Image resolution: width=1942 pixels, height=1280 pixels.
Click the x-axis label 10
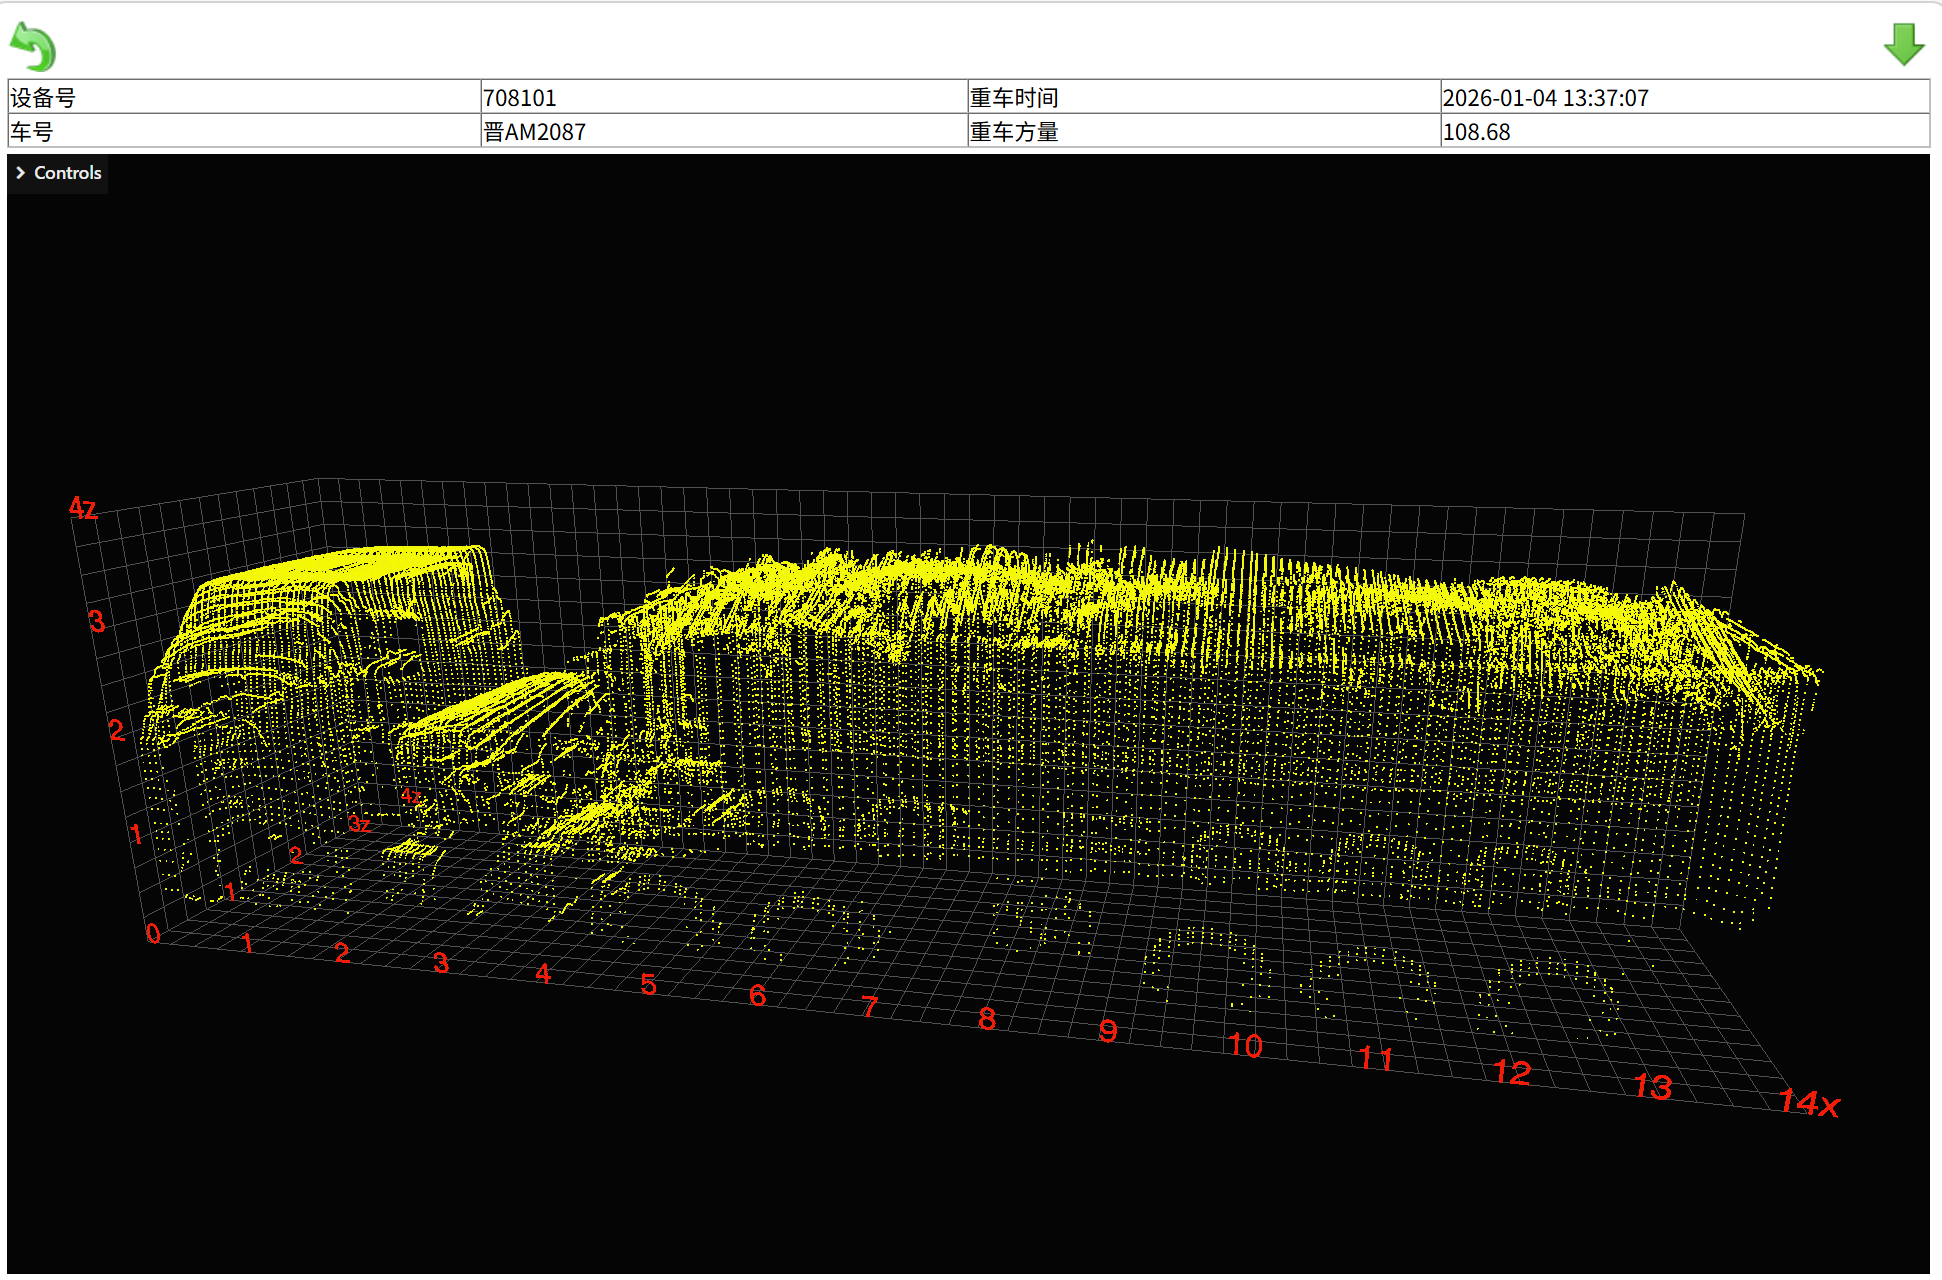coord(1245,1045)
